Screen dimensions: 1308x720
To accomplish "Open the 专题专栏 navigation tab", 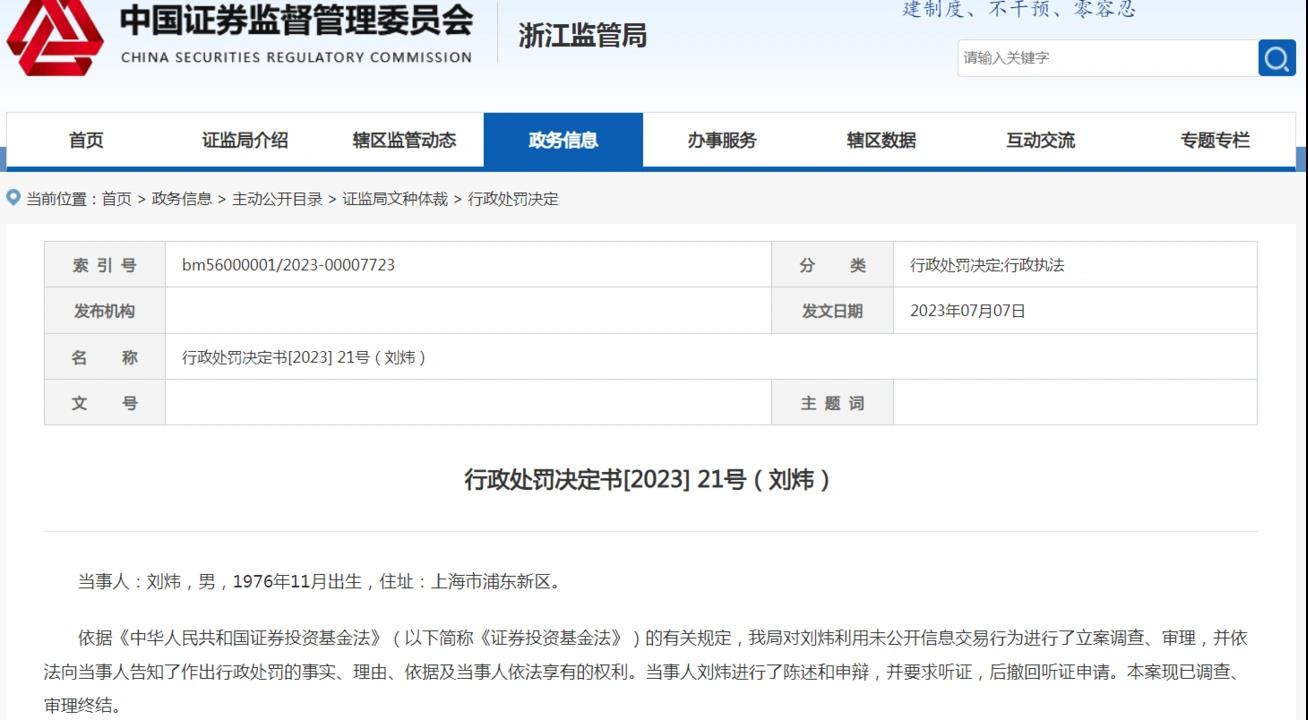I will [1215, 140].
